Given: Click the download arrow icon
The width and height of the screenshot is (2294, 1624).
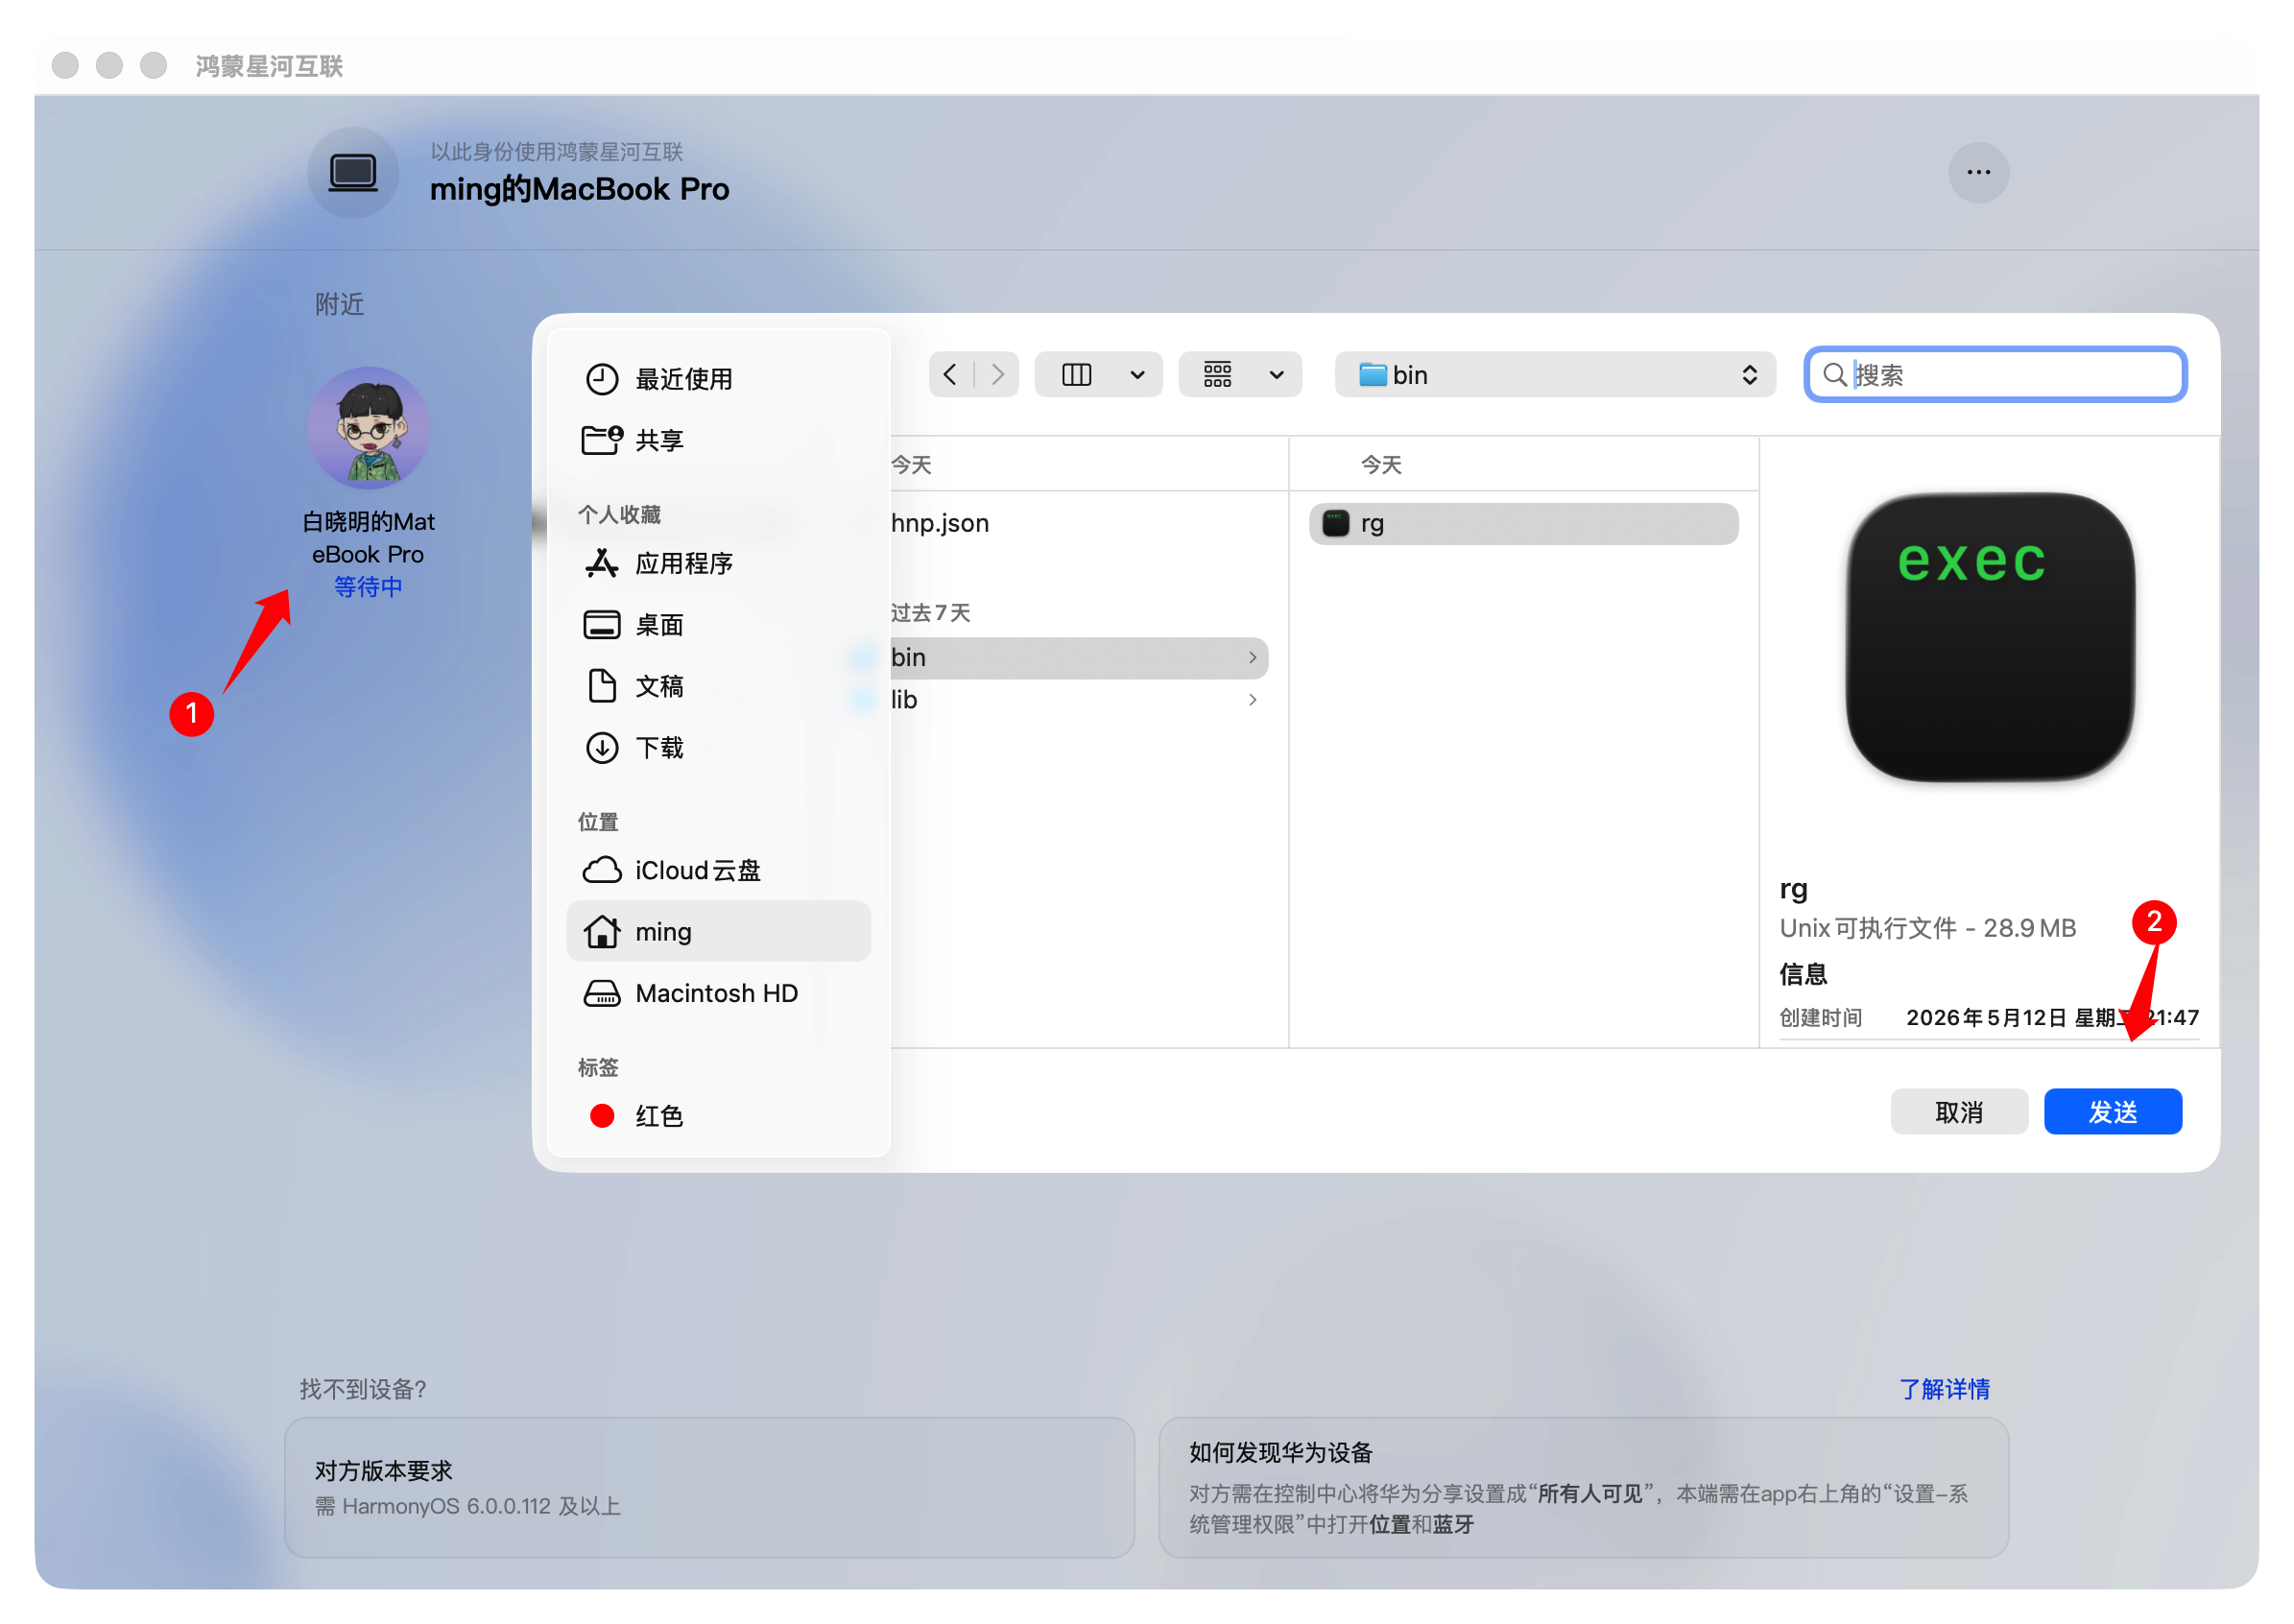Looking at the screenshot, I should [x=601, y=747].
